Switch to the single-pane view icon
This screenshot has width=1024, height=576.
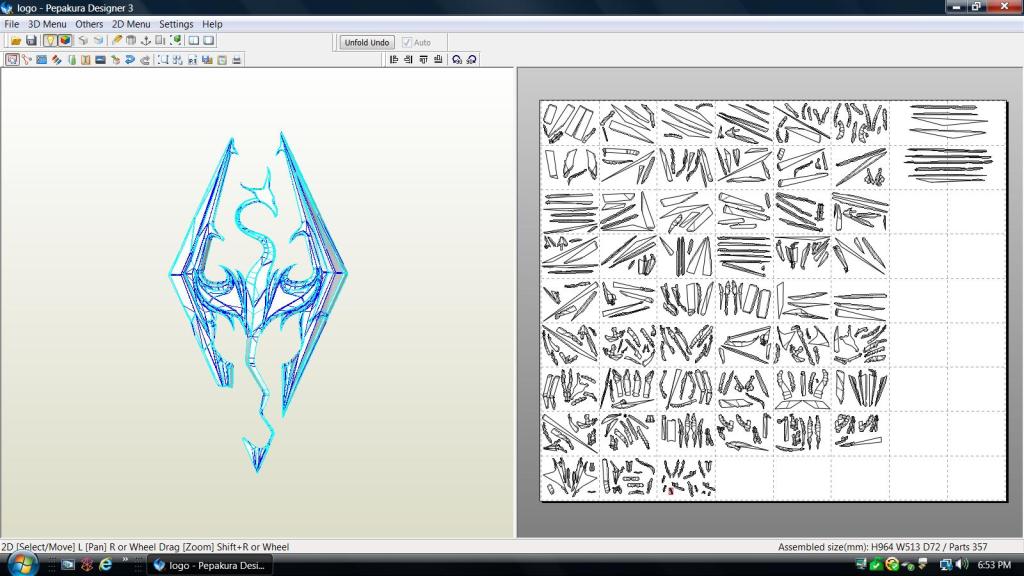[x=209, y=40]
